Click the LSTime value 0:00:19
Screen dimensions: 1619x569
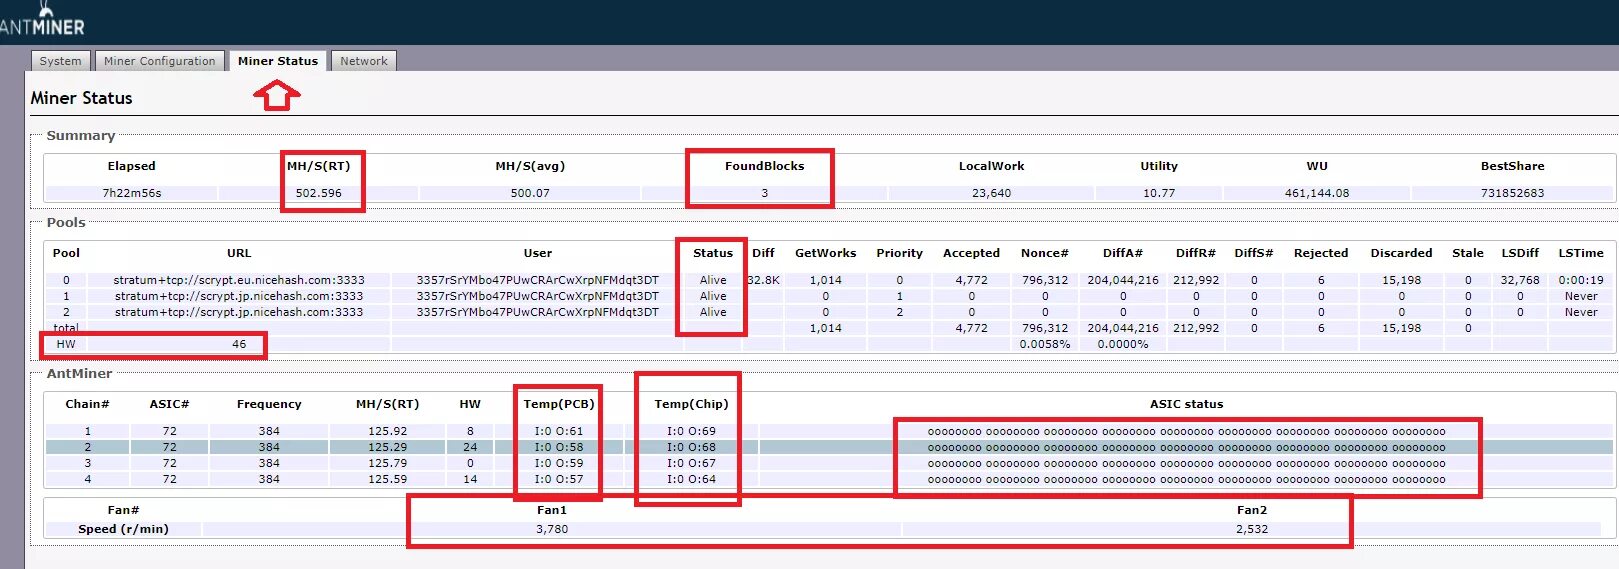[1581, 280]
